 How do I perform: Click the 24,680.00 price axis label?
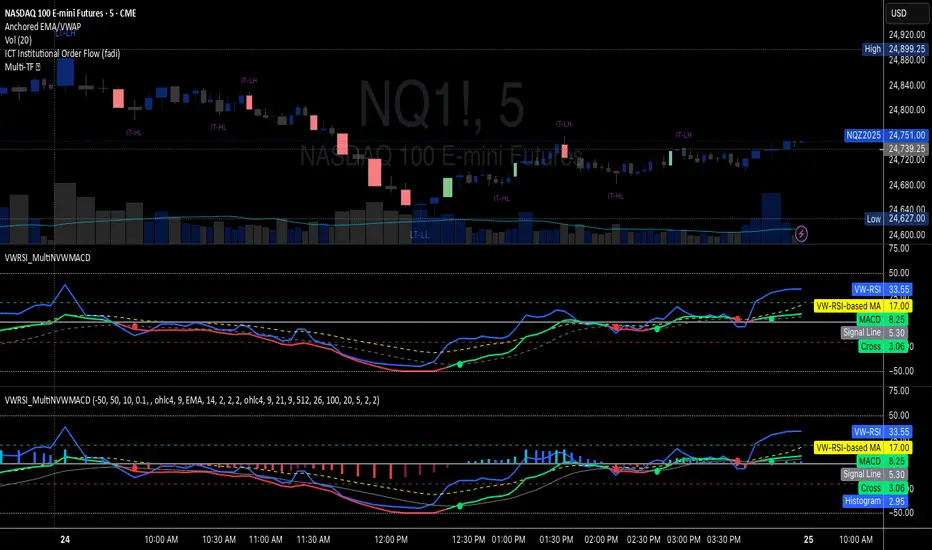click(x=907, y=185)
